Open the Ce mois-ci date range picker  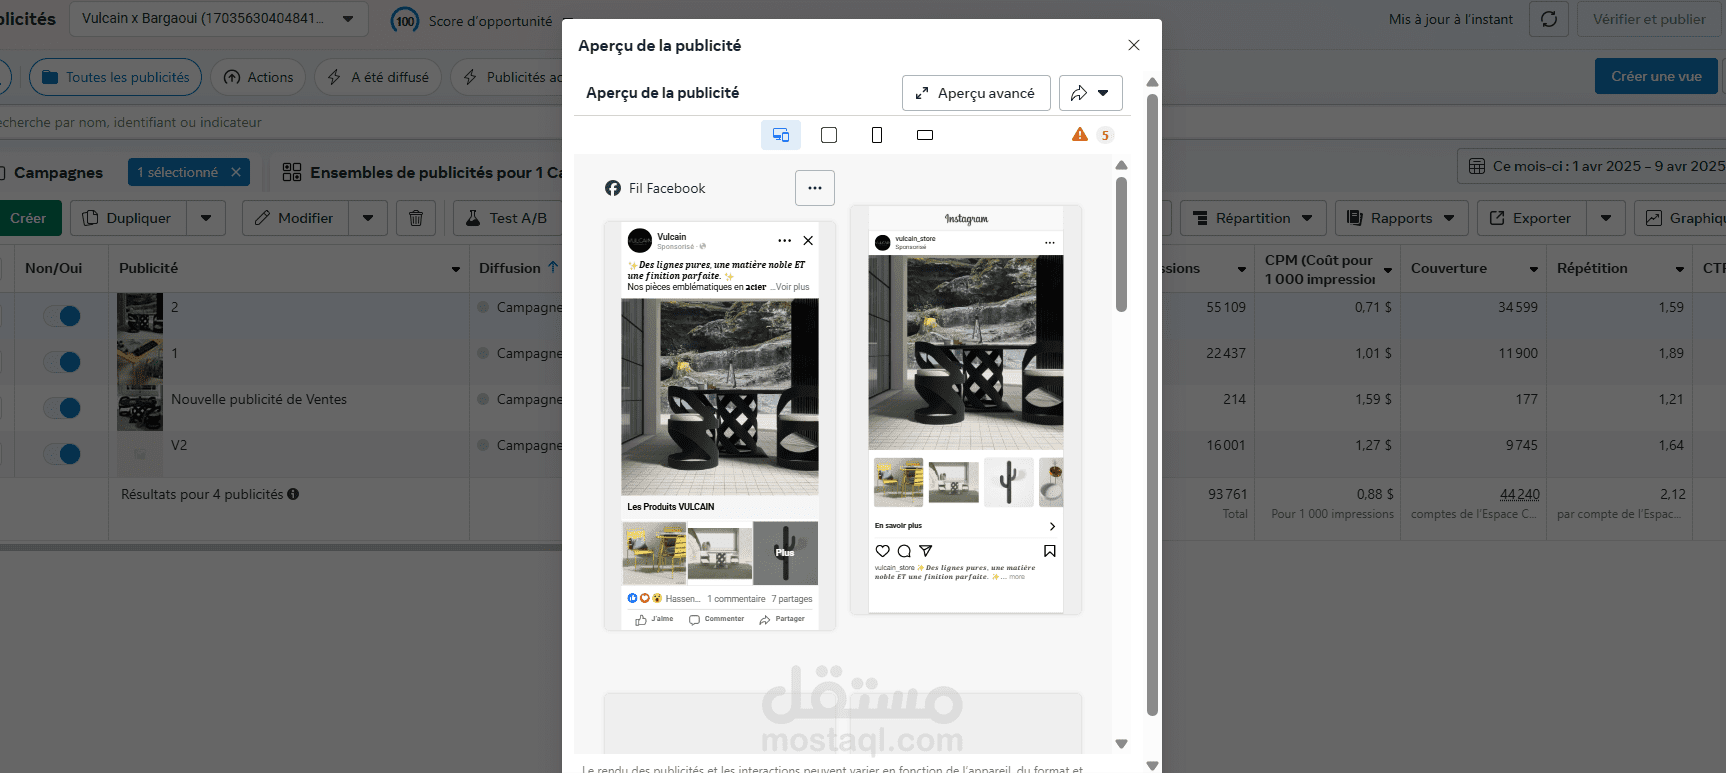pos(1592,166)
